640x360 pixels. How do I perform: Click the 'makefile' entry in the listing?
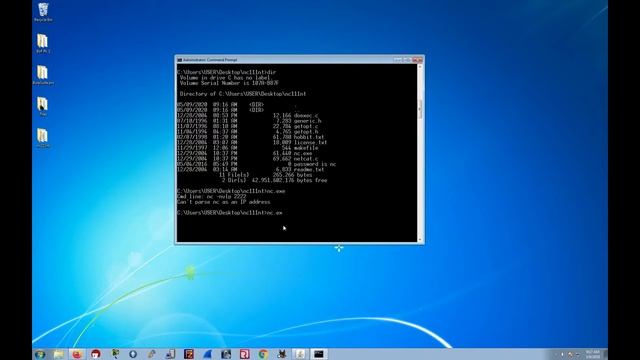click(306, 148)
